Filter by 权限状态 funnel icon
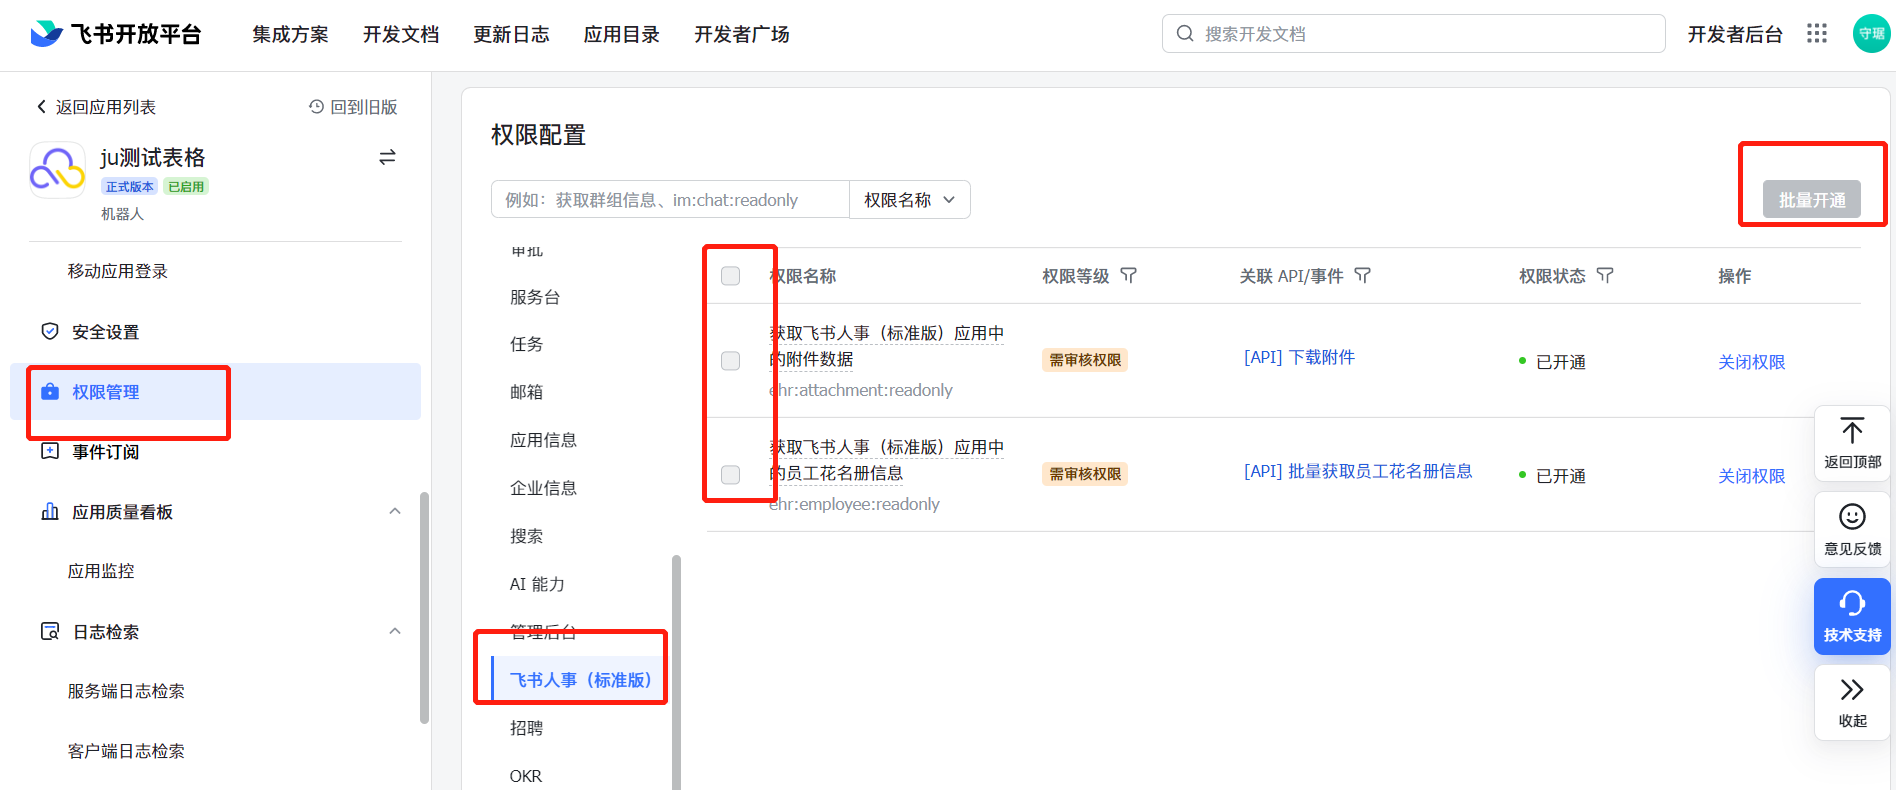Screen dimensions: 1896x790 pyautogui.click(x=1605, y=275)
